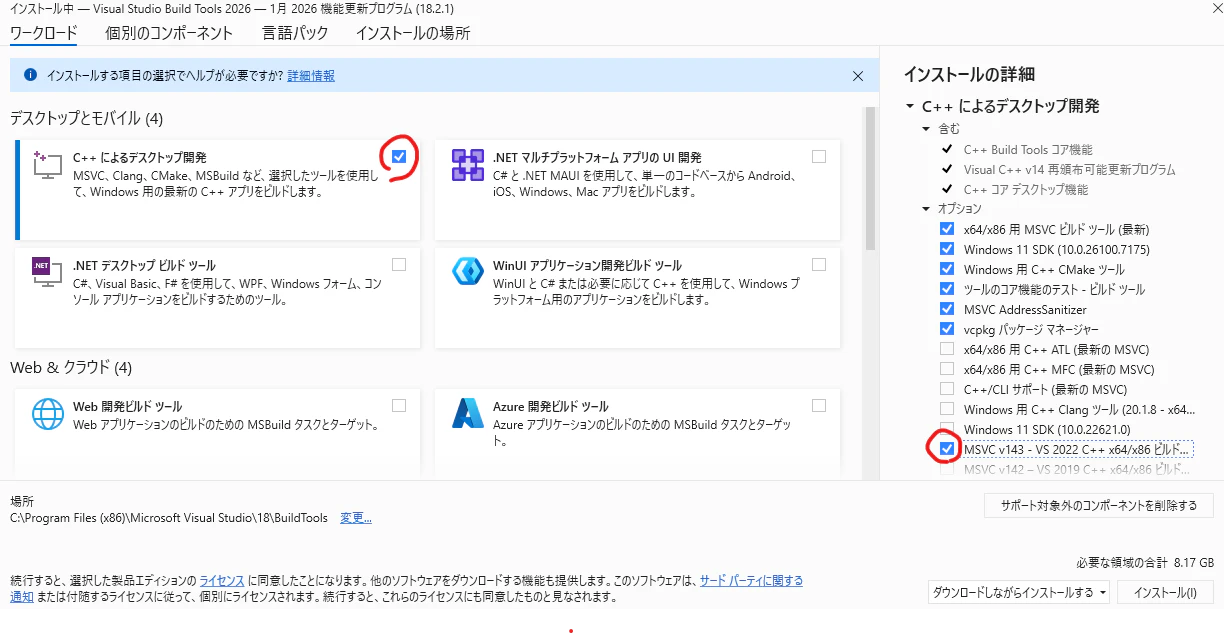Screen dimensions: 1224x634
Task: Click the Web 開発ビルド ツール globe icon
Action: pos(48,413)
